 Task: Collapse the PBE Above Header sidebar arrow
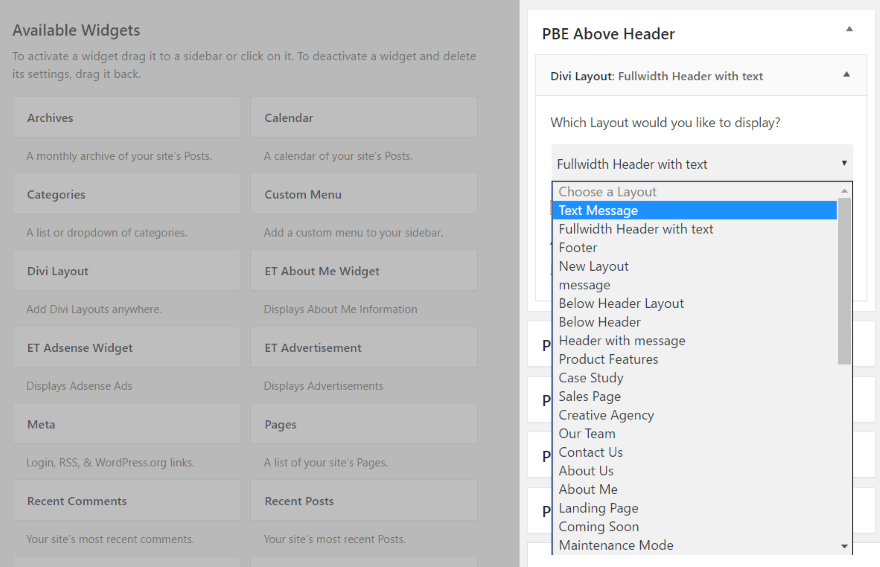tap(849, 29)
